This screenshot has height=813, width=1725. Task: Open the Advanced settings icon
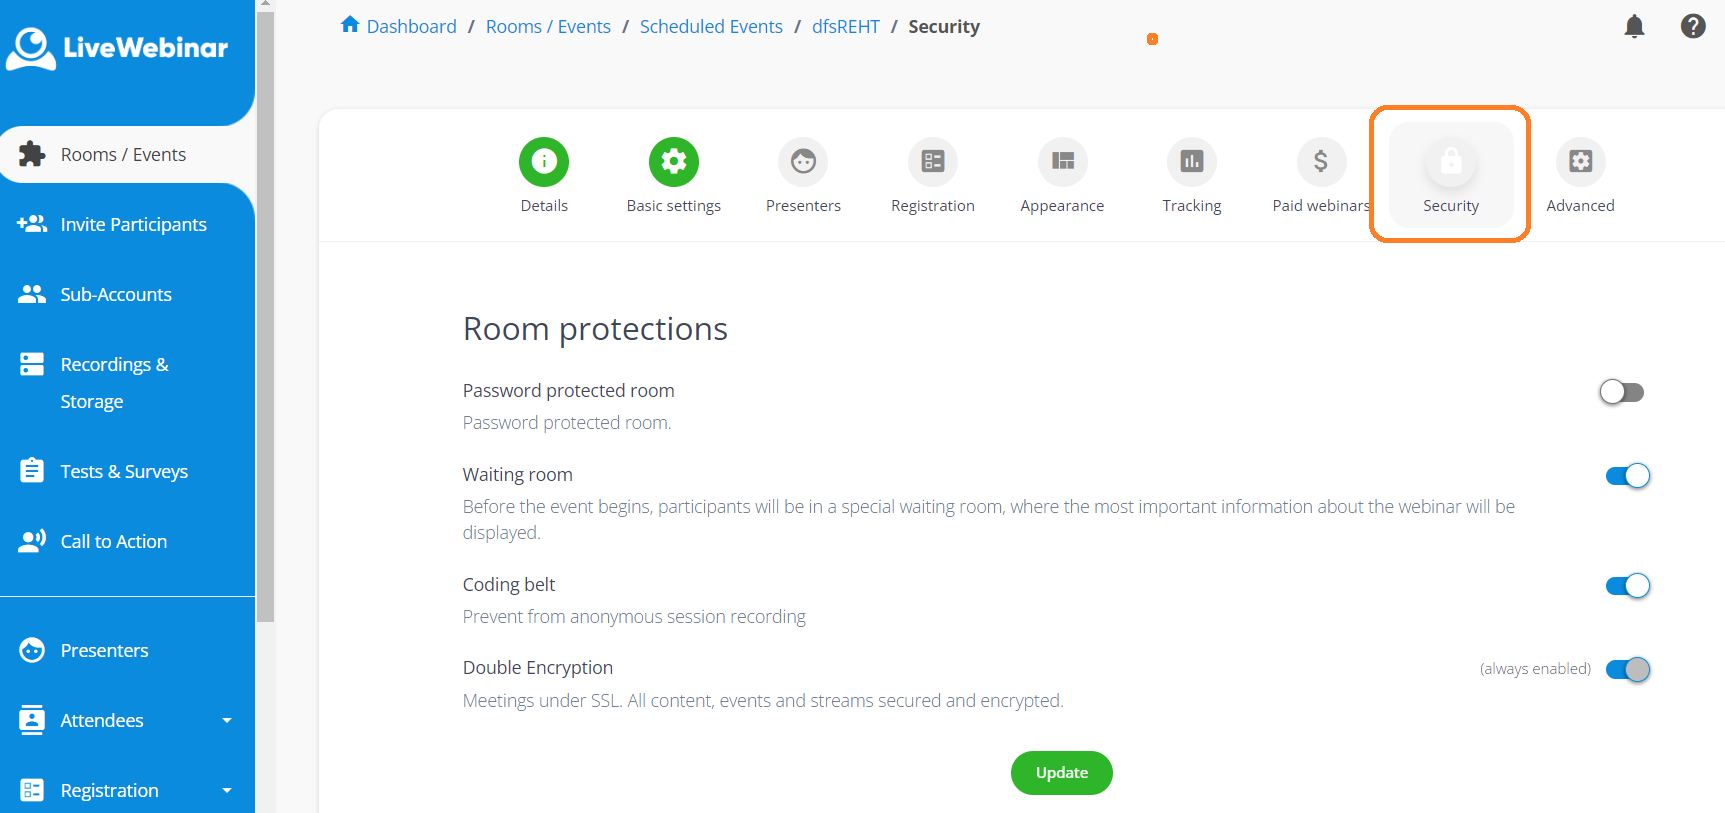coord(1580,162)
